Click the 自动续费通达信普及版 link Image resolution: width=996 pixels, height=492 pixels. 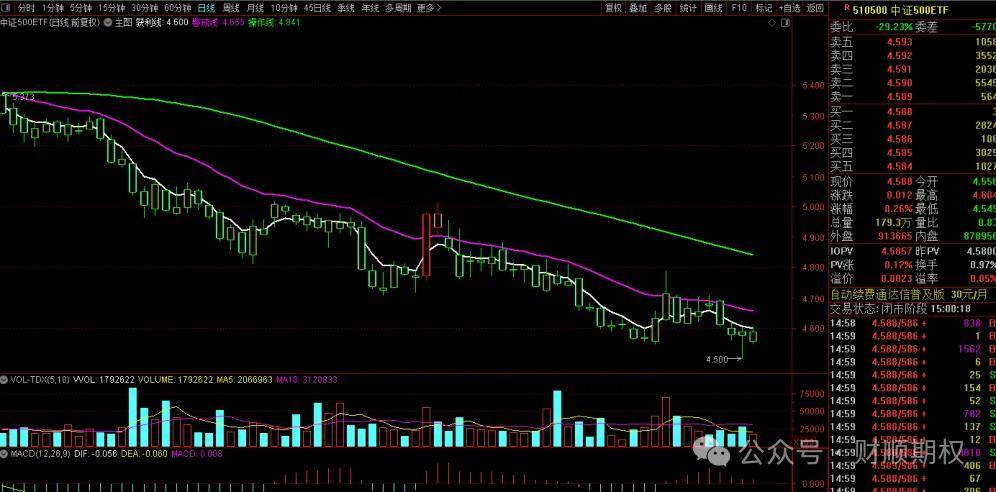click(x=885, y=295)
